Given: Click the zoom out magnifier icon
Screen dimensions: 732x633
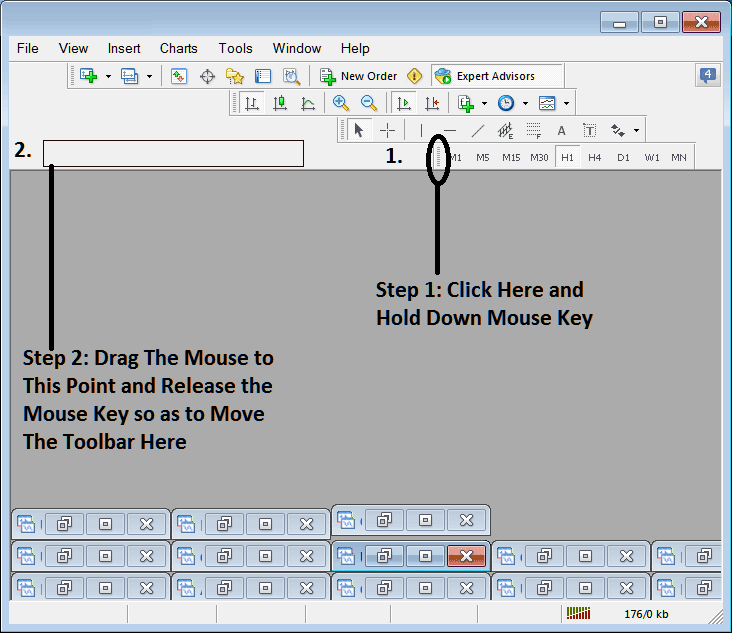Looking at the screenshot, I should tap(368, 103).
